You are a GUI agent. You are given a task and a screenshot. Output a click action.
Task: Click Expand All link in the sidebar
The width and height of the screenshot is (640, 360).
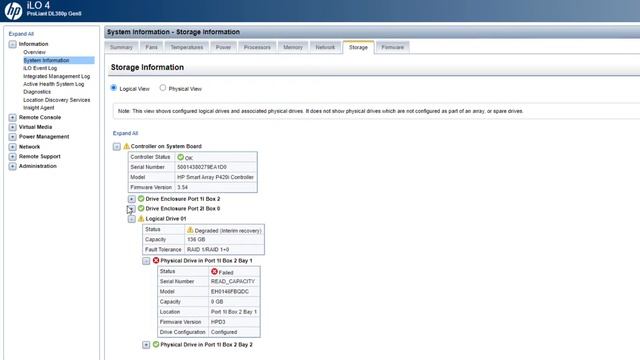point(21,34)
